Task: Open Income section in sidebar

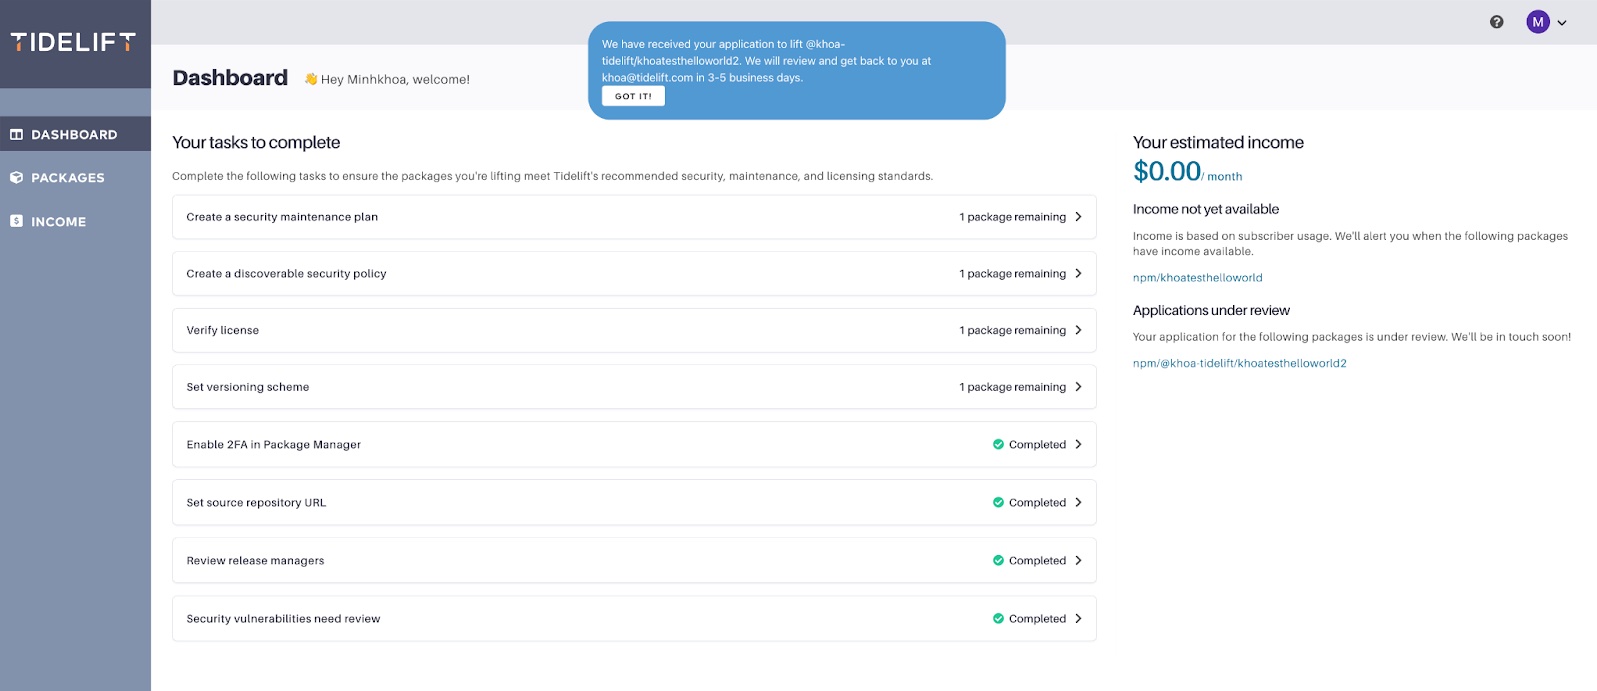Action: point(58,222)
